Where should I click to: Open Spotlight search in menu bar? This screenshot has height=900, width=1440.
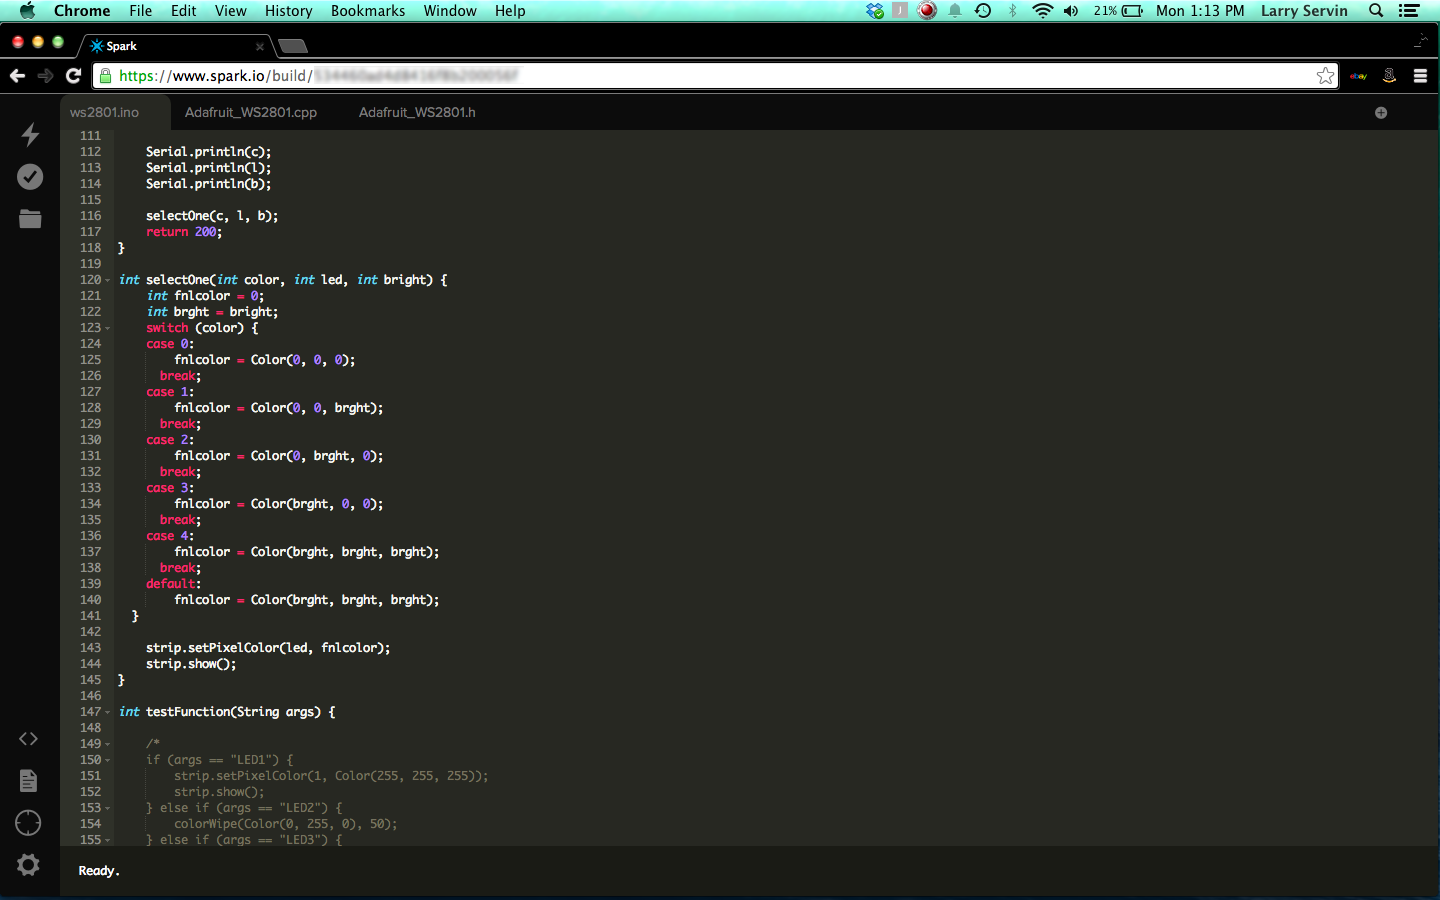click(1376, 11)
